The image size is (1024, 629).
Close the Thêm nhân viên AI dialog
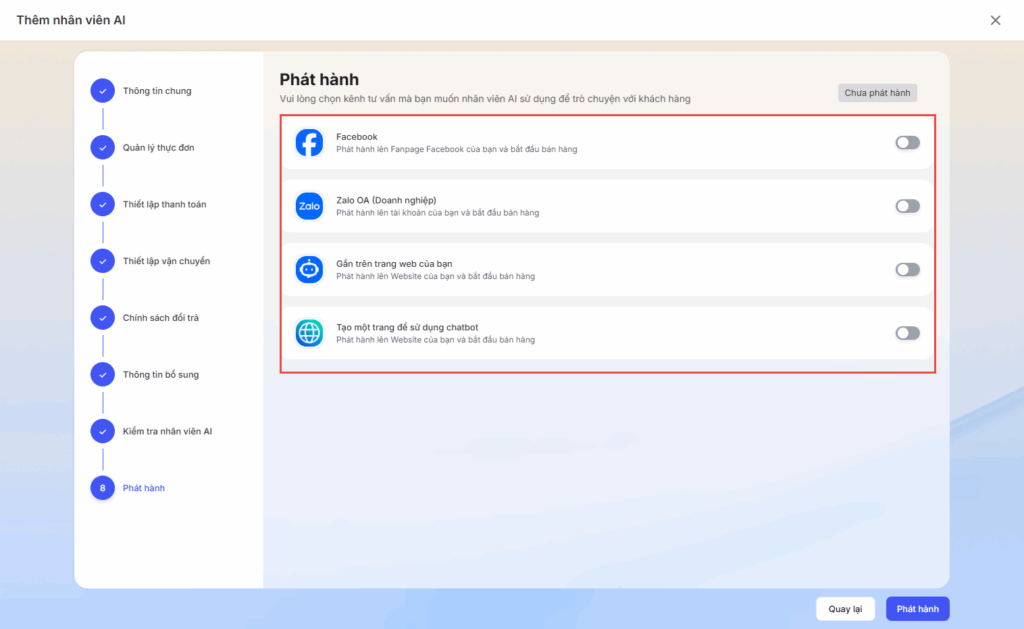(x=995, y=20)
